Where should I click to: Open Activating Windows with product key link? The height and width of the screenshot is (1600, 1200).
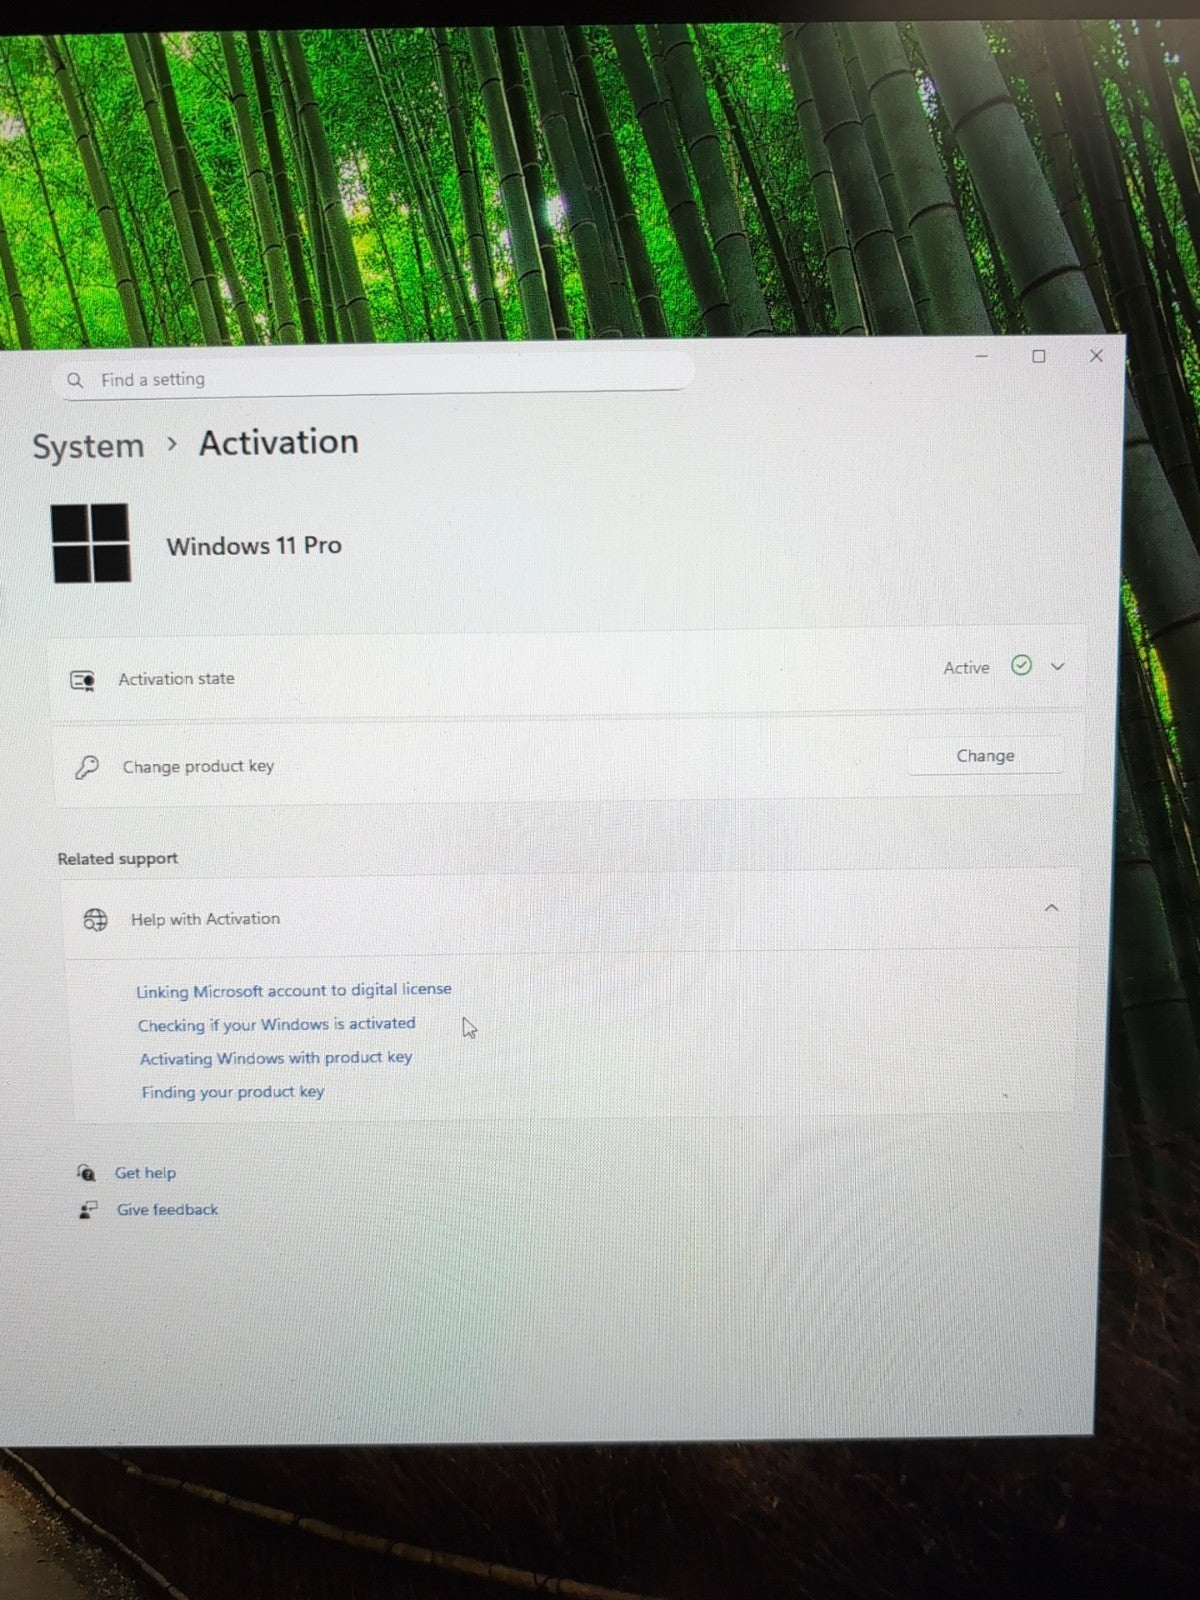[x=276, y=1058]
